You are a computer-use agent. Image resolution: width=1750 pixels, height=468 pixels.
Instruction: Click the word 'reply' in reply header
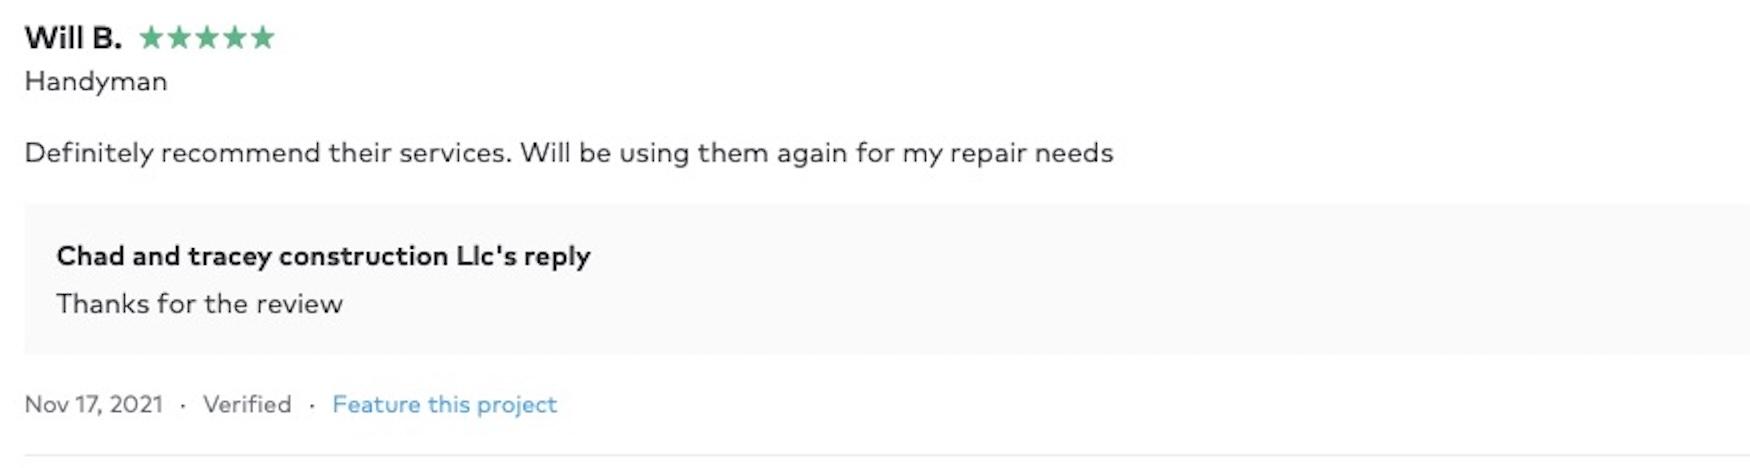click(x=557, y=256)
